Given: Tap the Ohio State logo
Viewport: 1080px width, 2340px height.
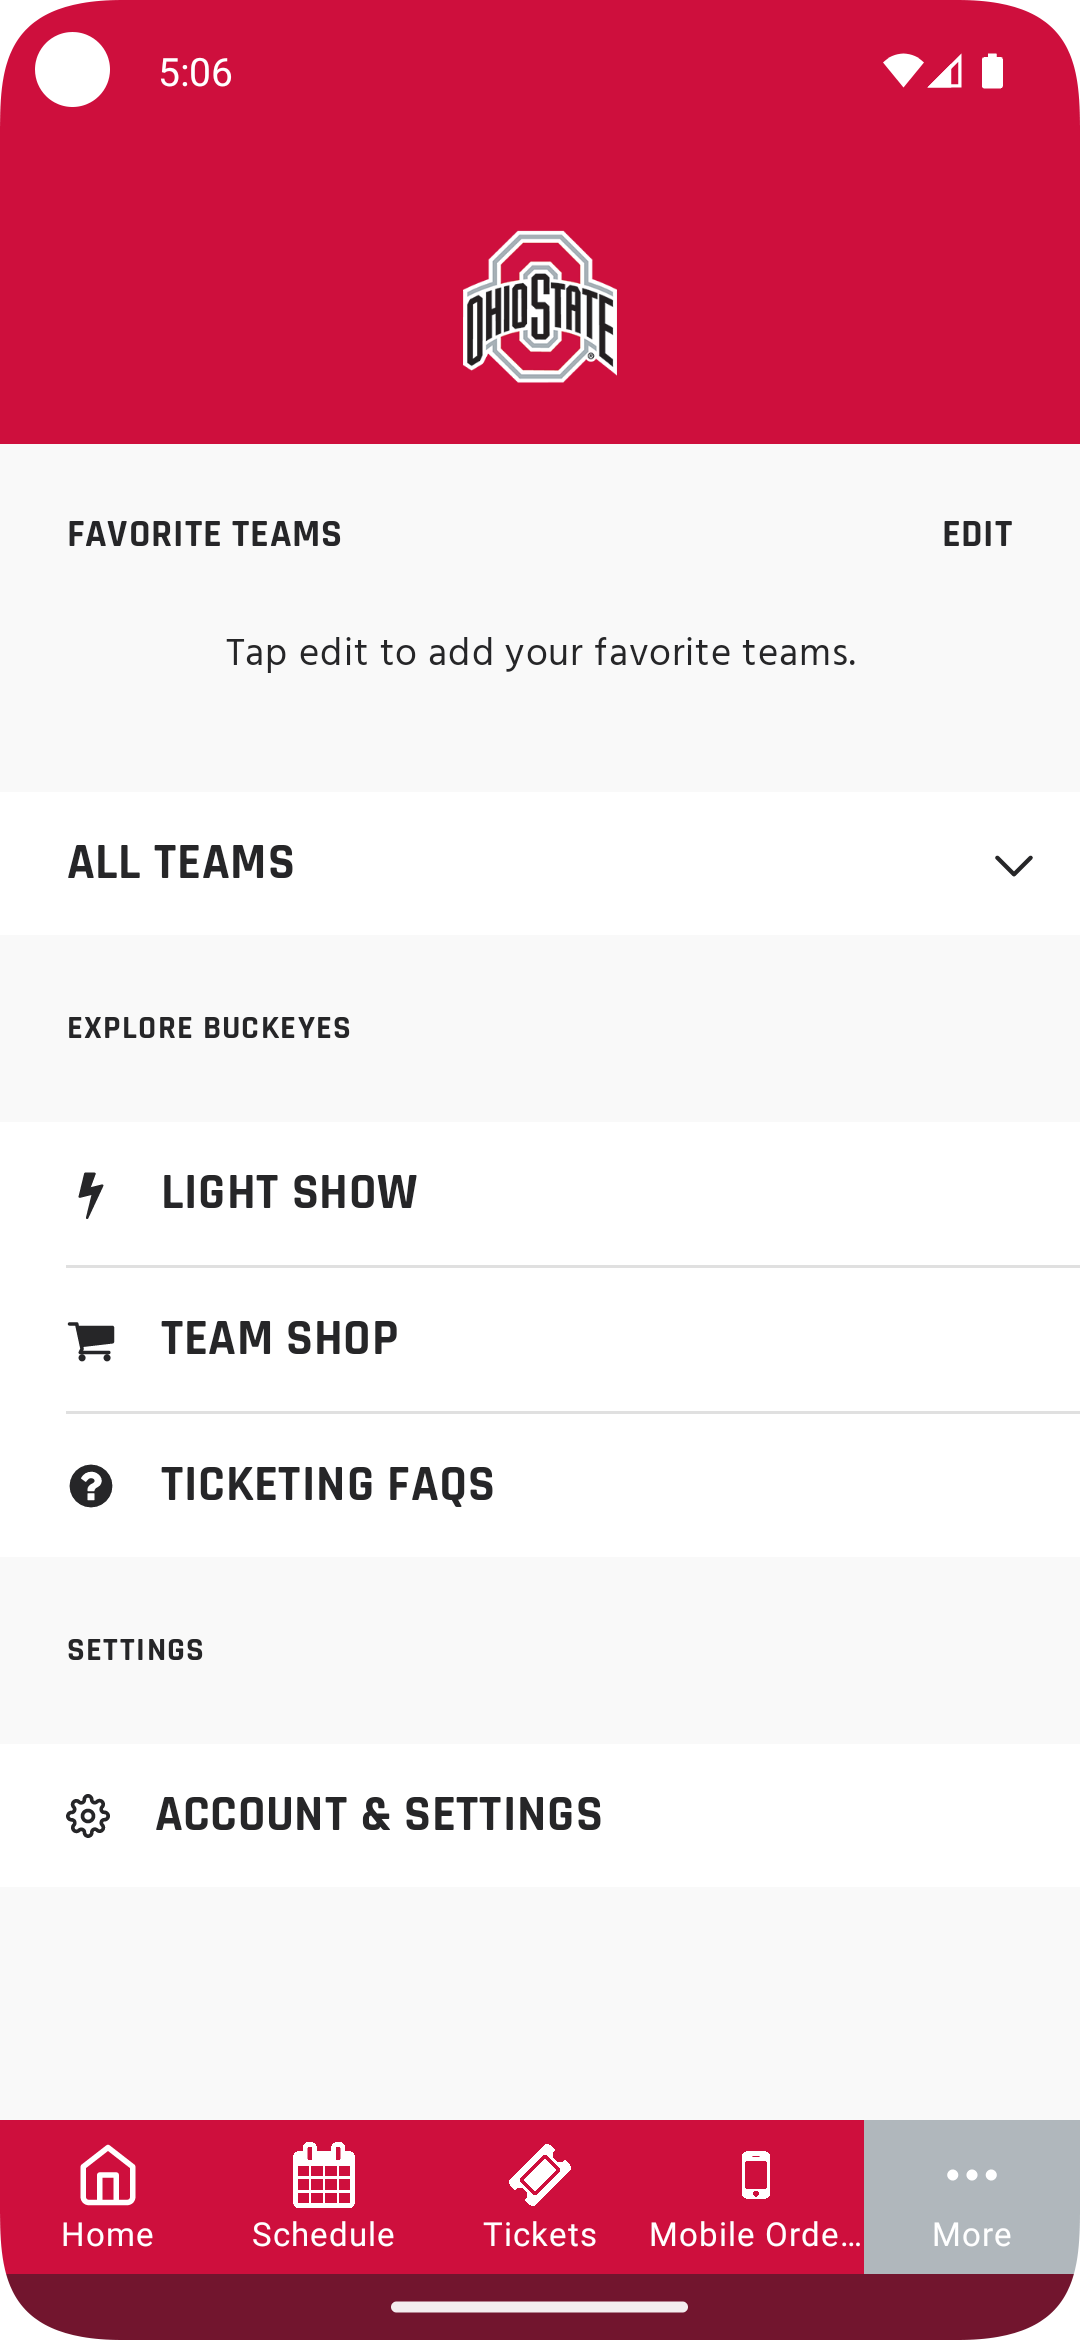Looking at the screenshot, I should point(540,306).
